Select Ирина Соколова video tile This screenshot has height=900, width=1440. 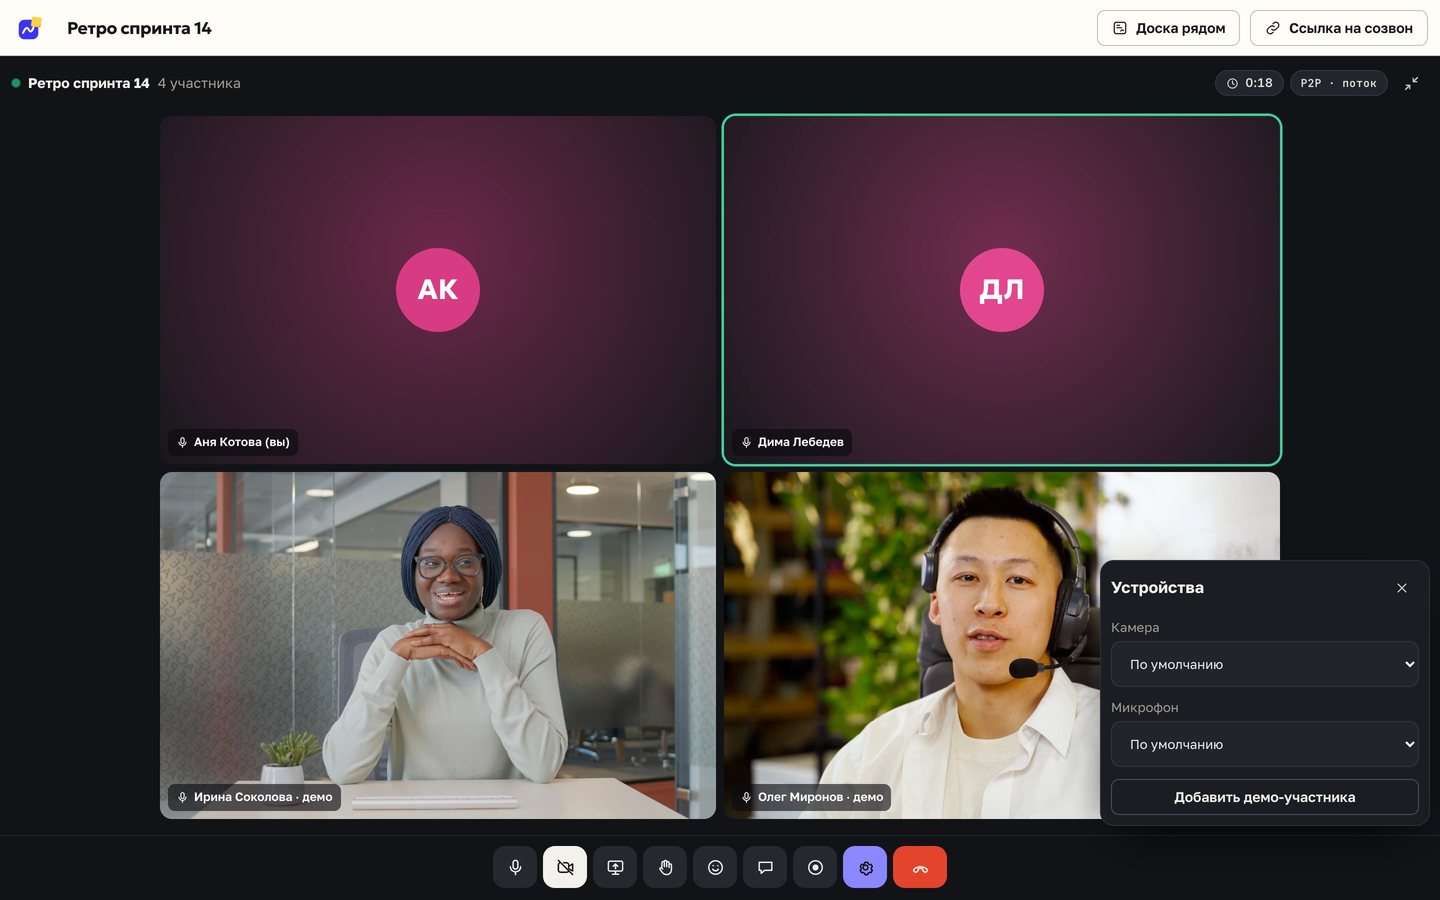[x=438, y=646]
